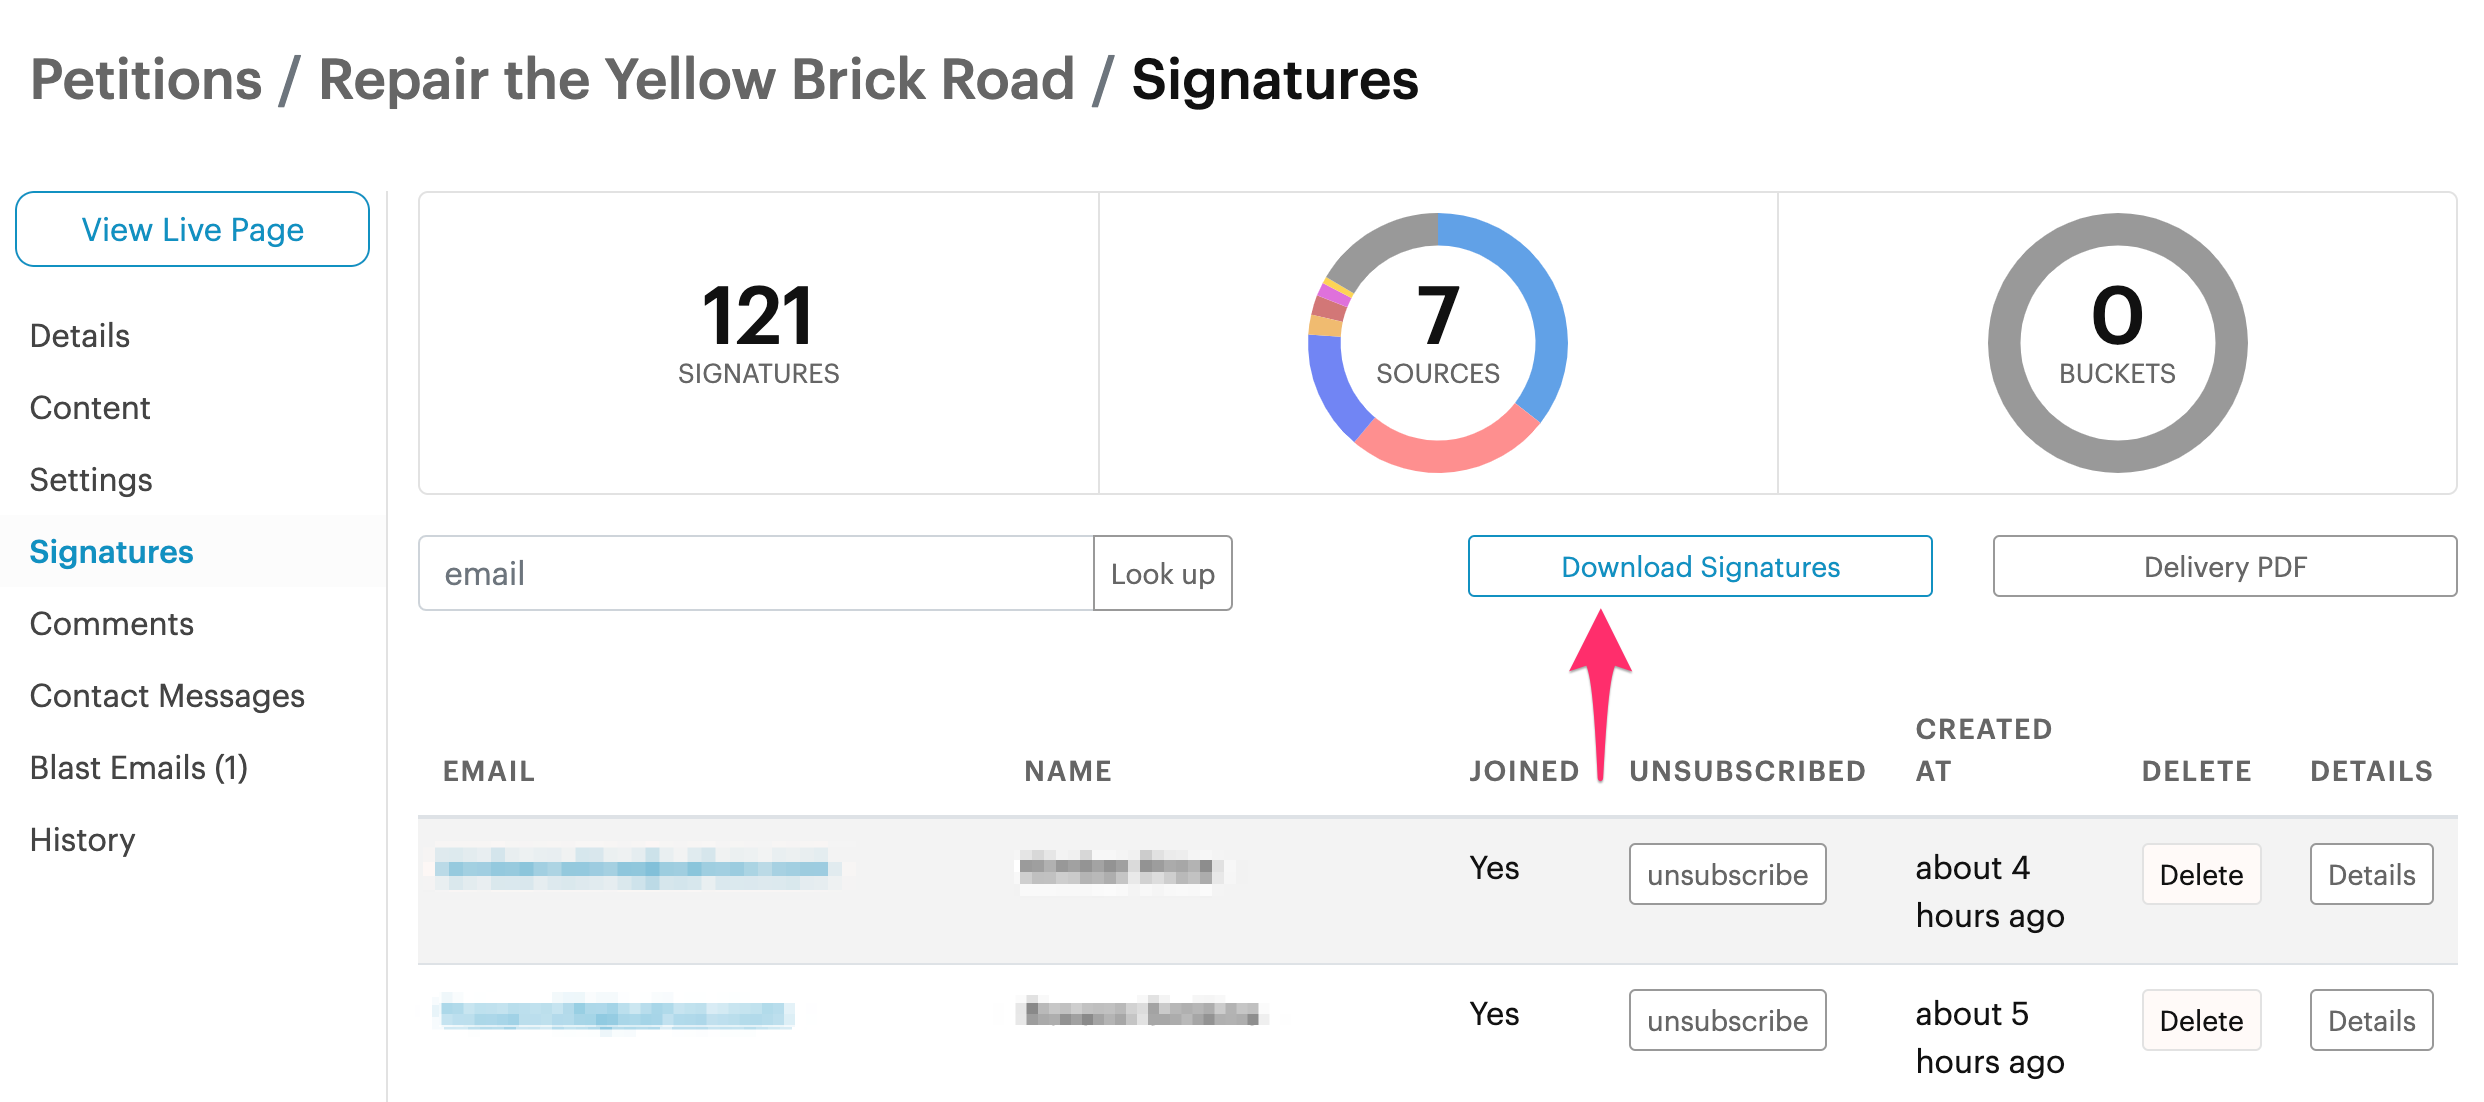Image resolution: width=2484 pixels, height=1102 pixels.
Task: Open the Content sidebar item
Action: [90, 407]
